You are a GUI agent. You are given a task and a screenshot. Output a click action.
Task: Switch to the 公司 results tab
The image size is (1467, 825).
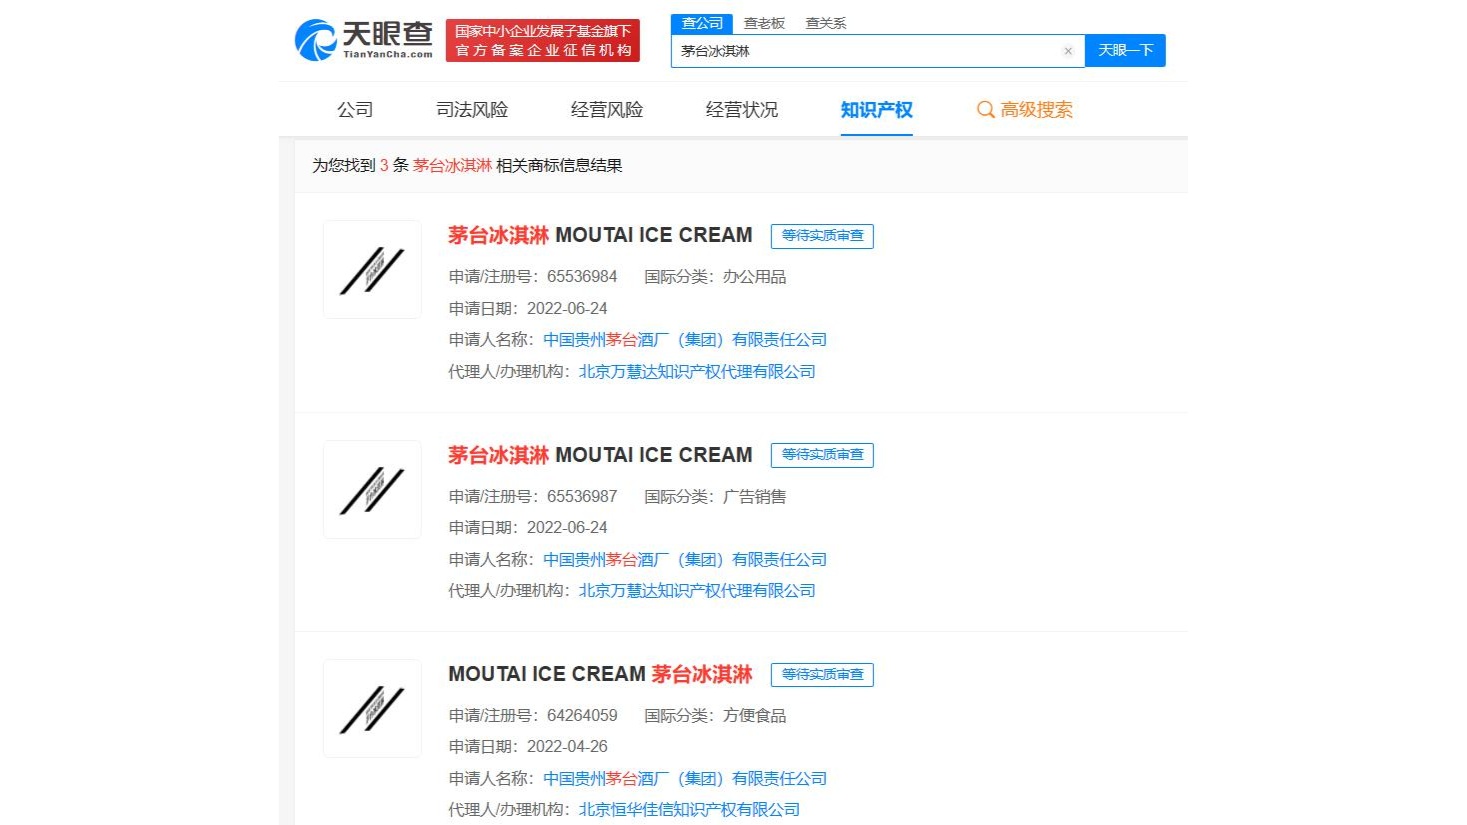point(355,110)
